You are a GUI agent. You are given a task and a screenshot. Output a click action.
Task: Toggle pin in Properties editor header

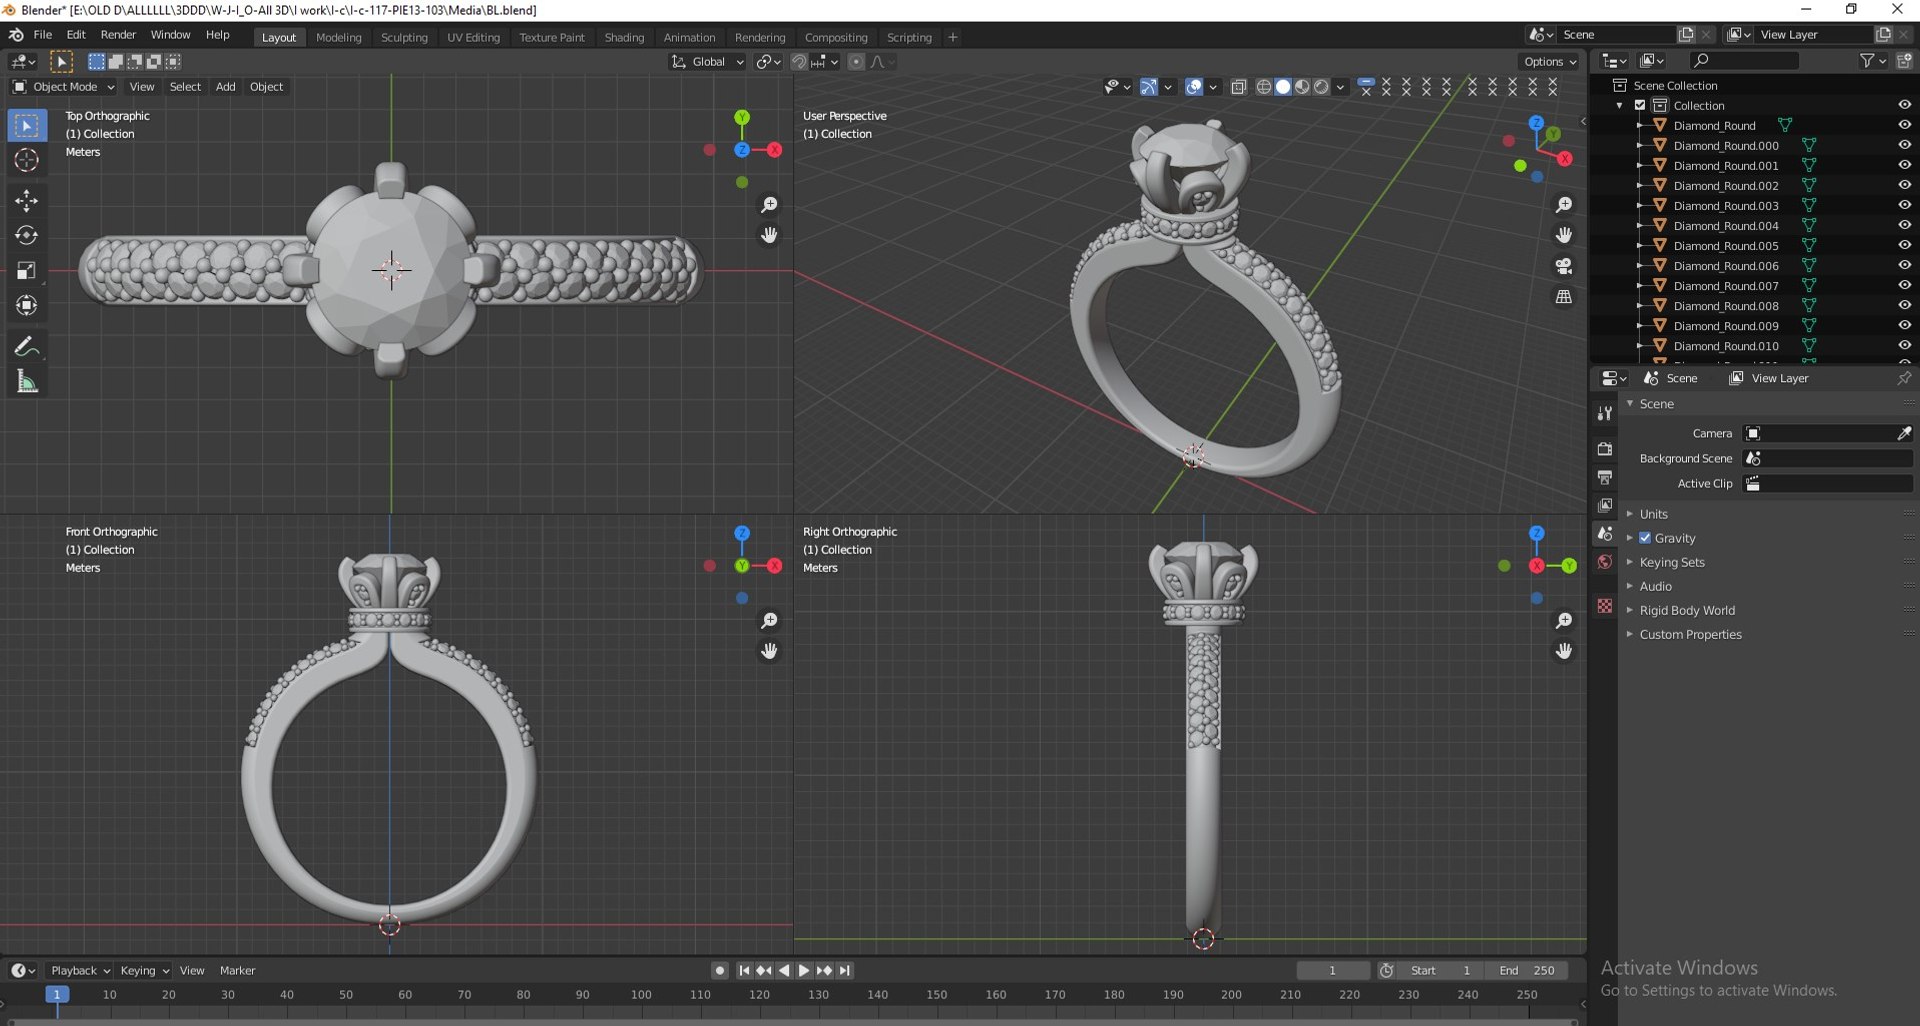point(1904,378)
